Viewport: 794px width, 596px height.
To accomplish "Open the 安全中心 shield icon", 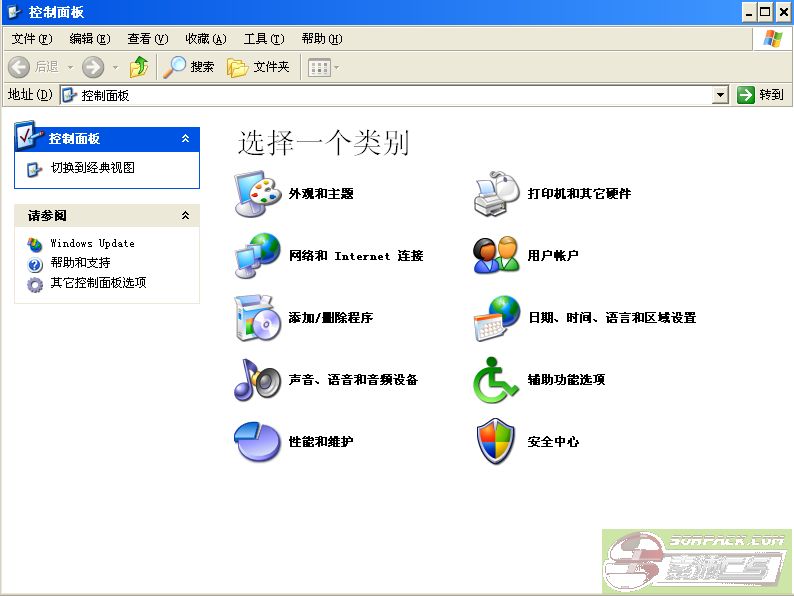I will point(496,442).
